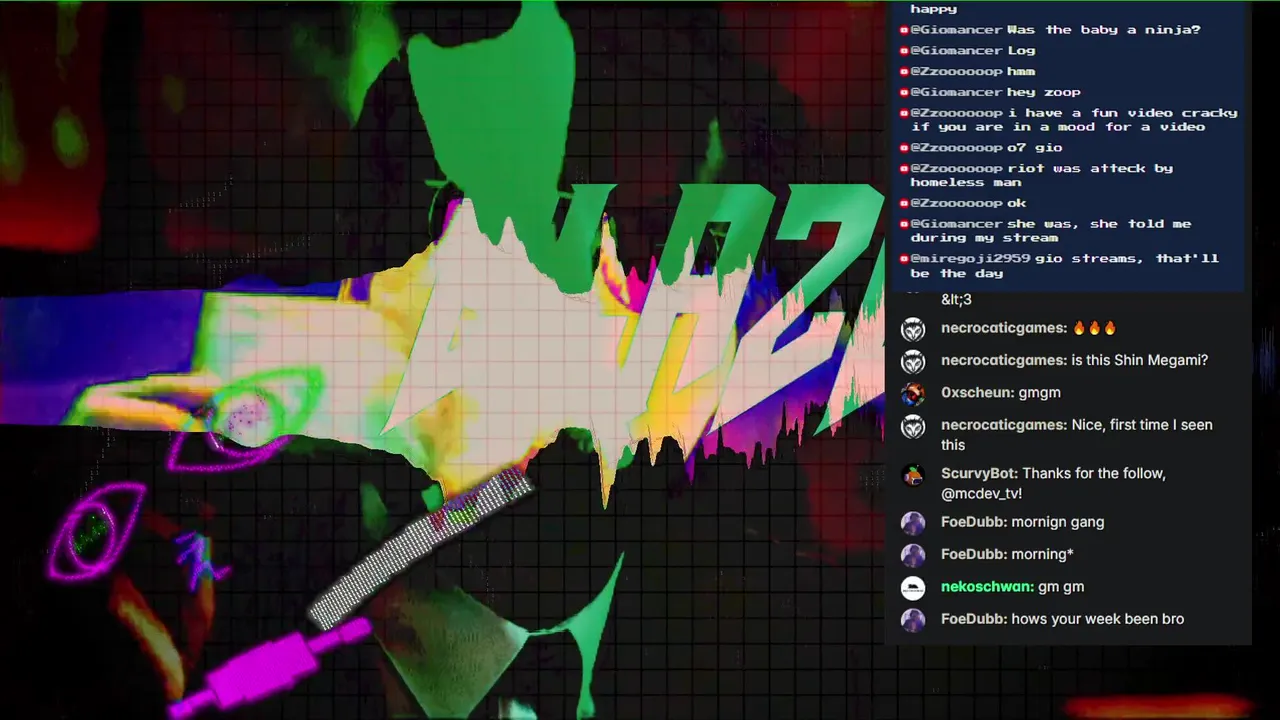Click necrocaticgames avatar beside 'Nice, first time'
This screenshot has width=1280, height=720.
(913, 426)
